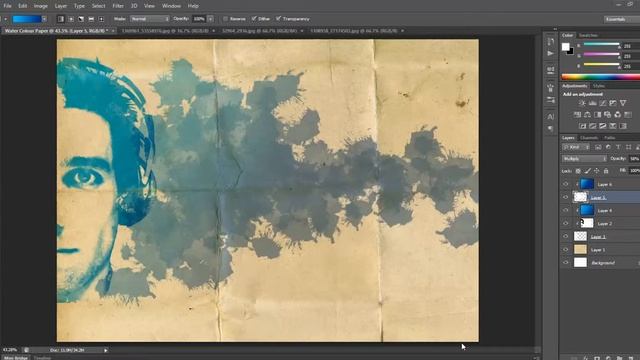
Task: Select the Radial Gradient style icon
Action: [x=71, y=19]
